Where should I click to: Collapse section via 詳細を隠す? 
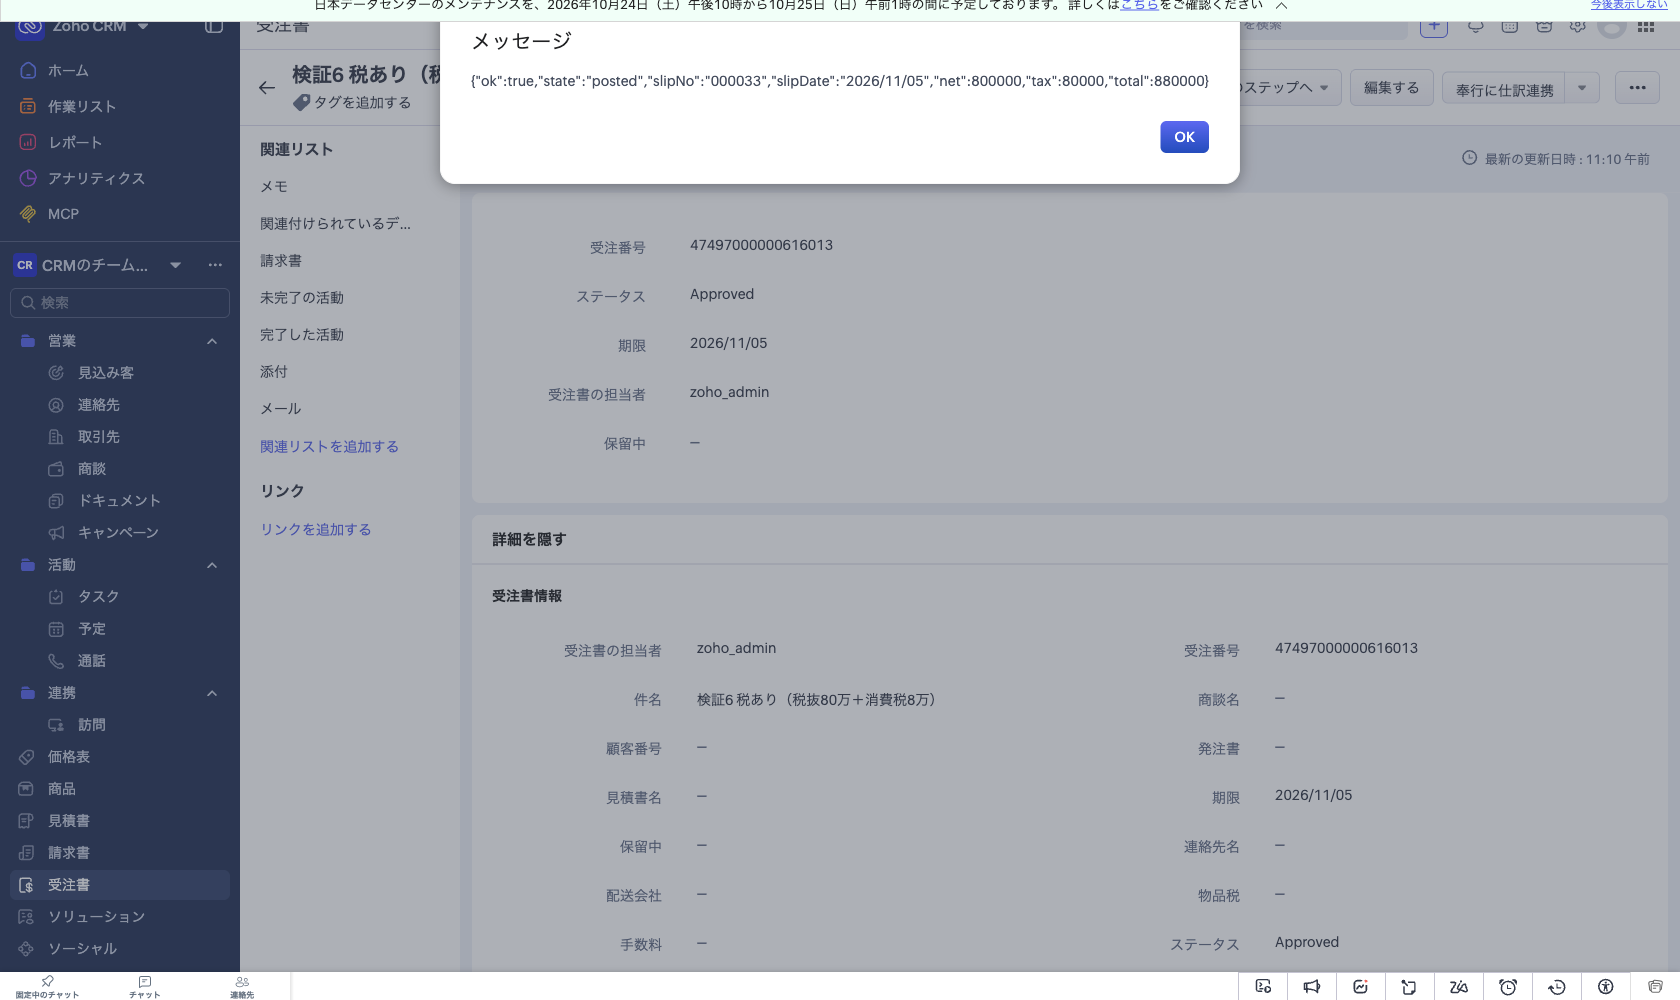click(x=529, y=540)
